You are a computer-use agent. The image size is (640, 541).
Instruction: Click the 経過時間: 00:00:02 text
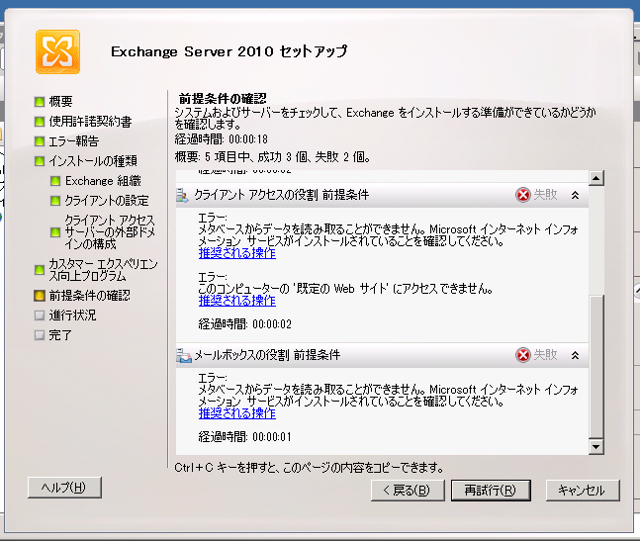[245, 324]
